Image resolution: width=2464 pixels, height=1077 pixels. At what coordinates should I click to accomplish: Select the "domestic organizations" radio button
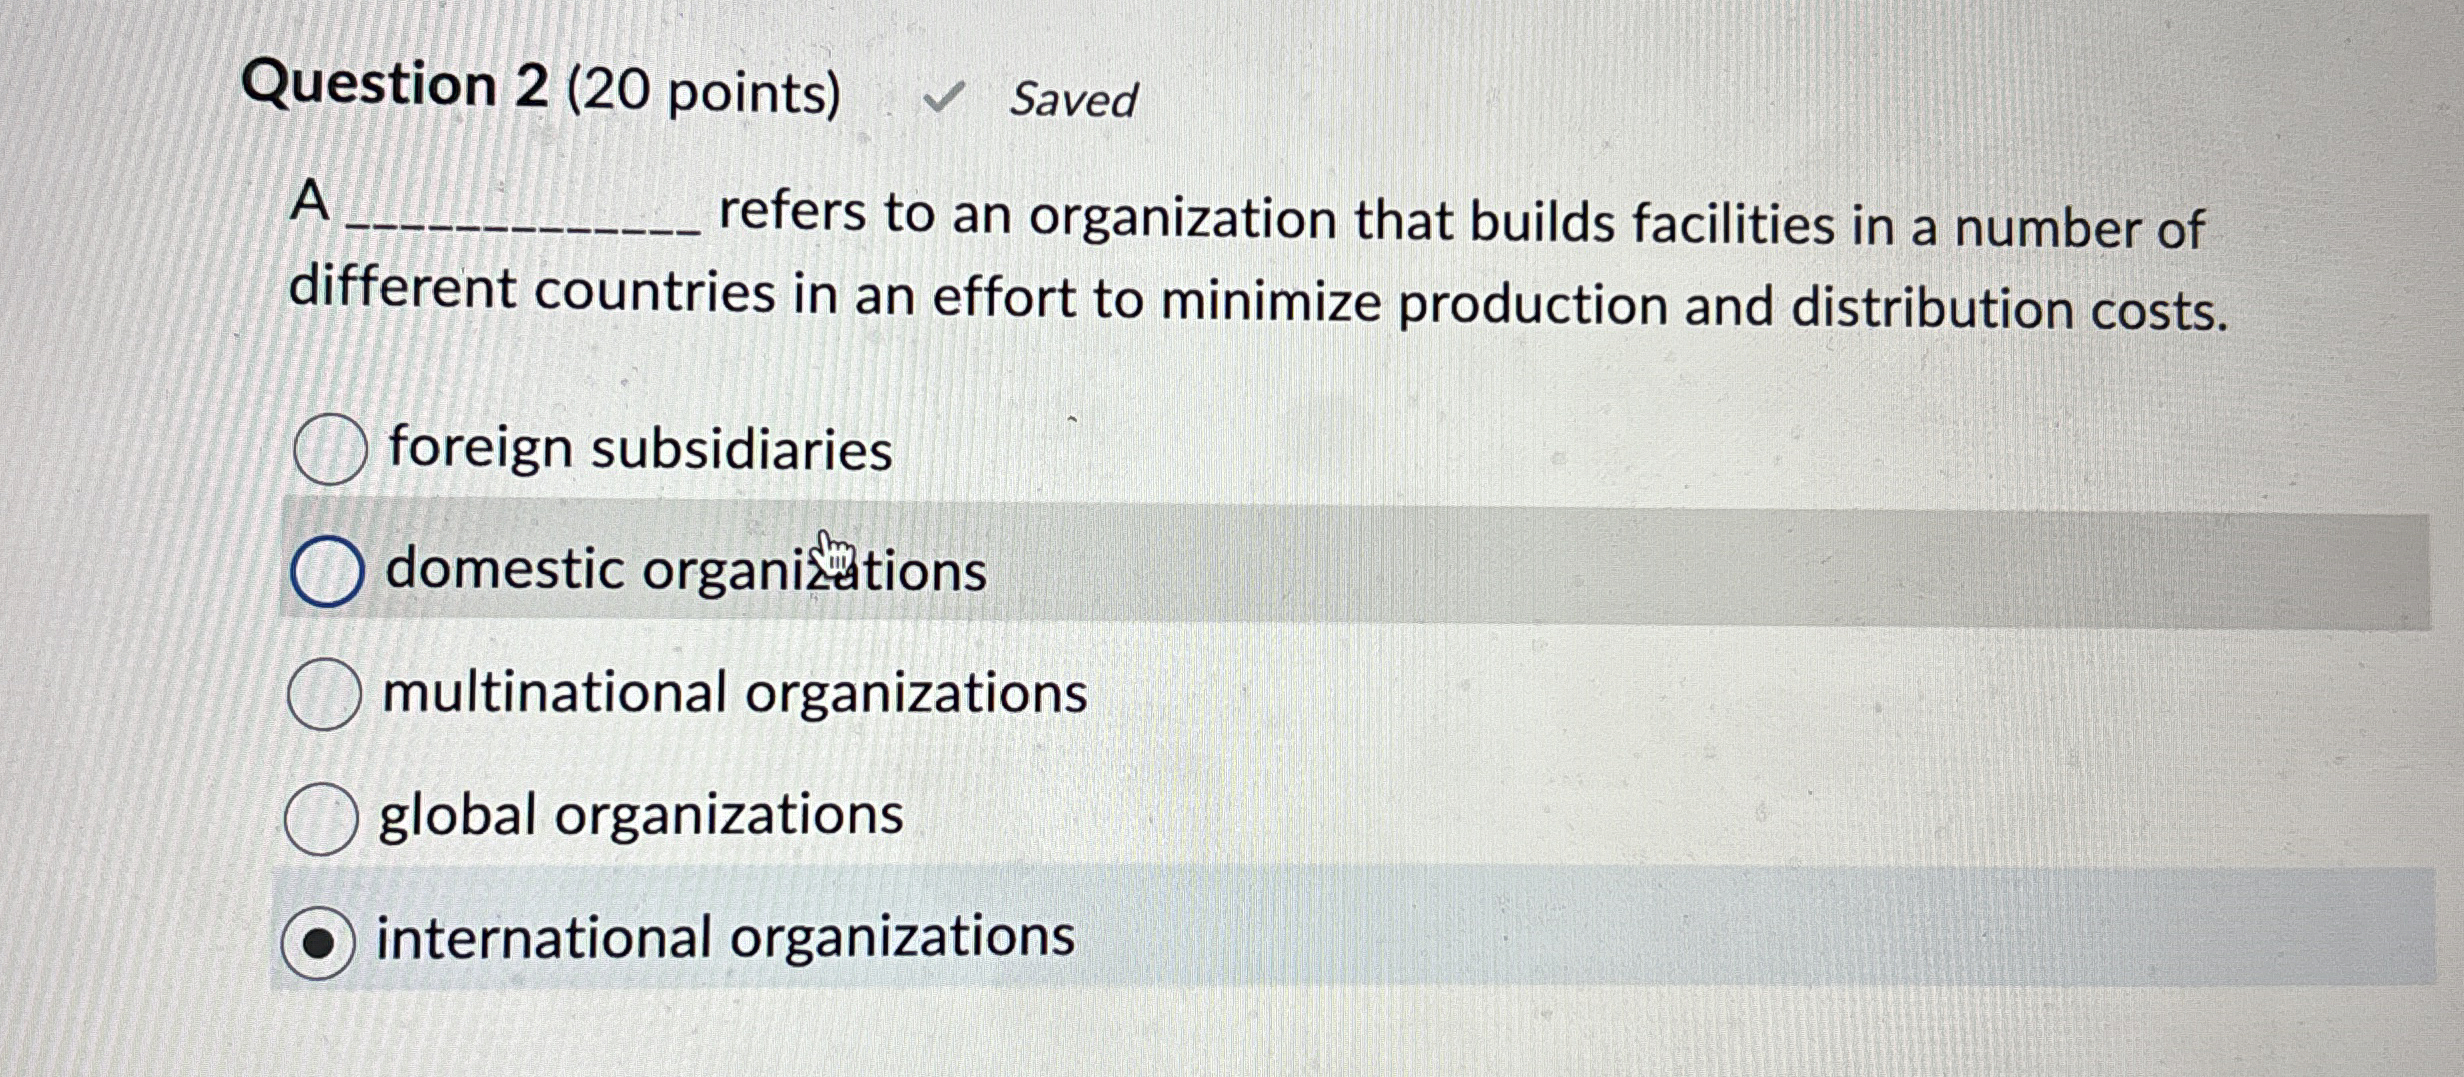331,570
